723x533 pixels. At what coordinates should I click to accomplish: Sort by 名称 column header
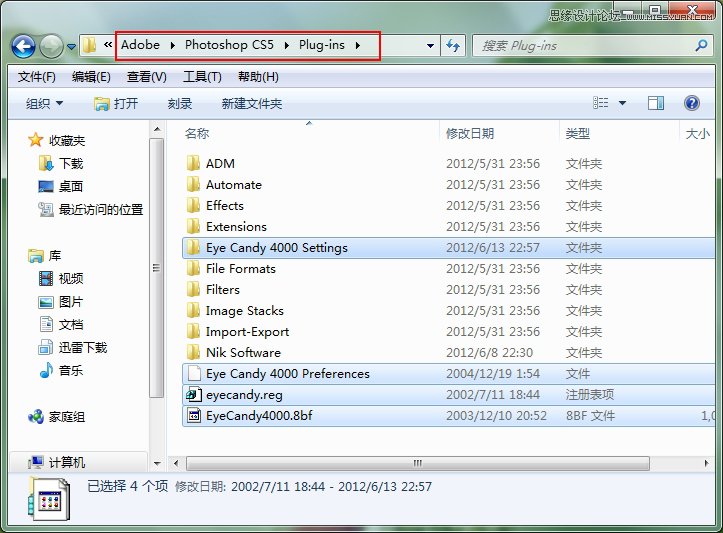197,134
